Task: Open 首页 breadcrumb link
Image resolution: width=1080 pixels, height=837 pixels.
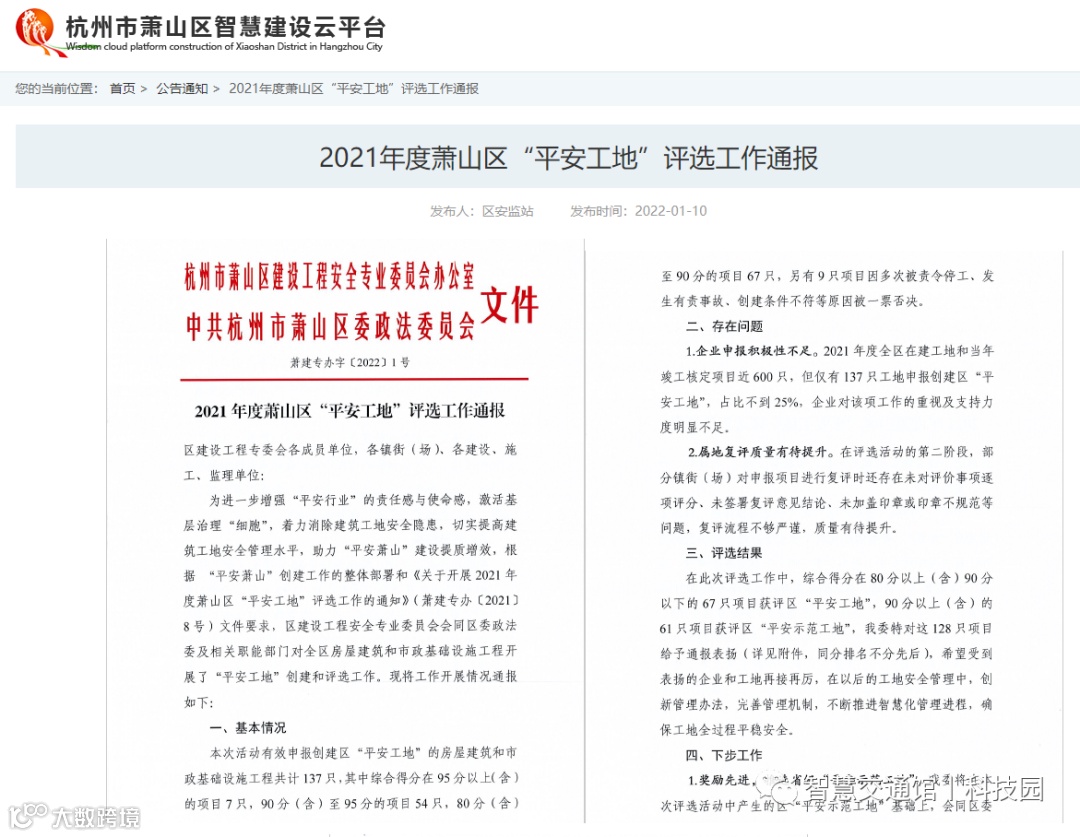Action: 123,89
